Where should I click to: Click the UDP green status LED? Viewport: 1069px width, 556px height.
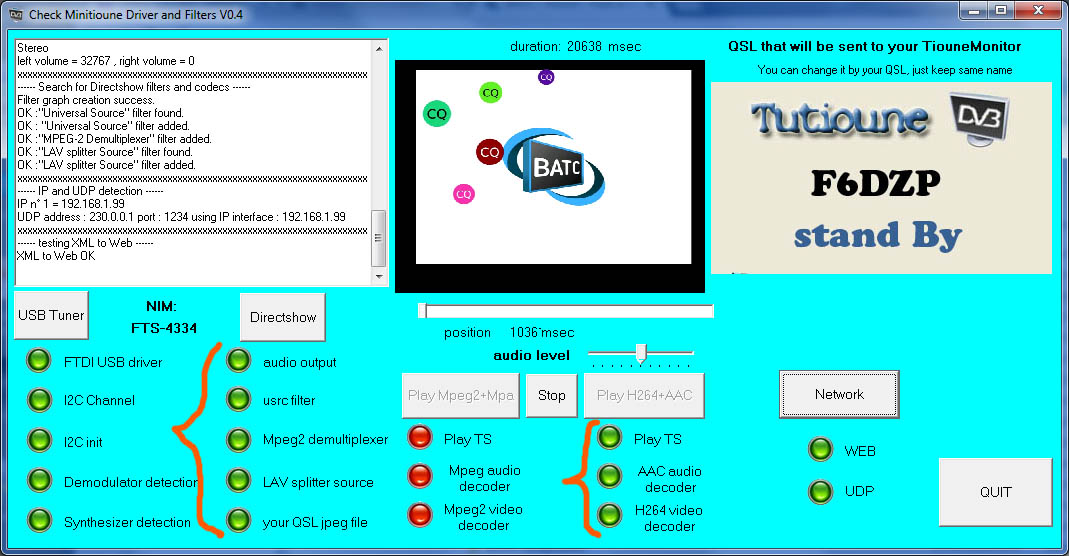pyautogui.click(x=820, y=491)
